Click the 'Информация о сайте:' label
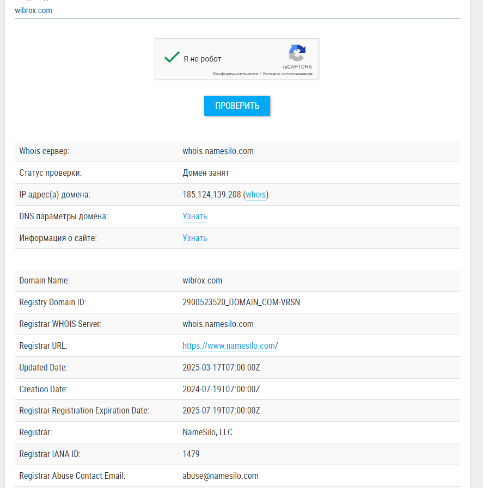This screenshot has height=488, width=483. pos(58,238)
